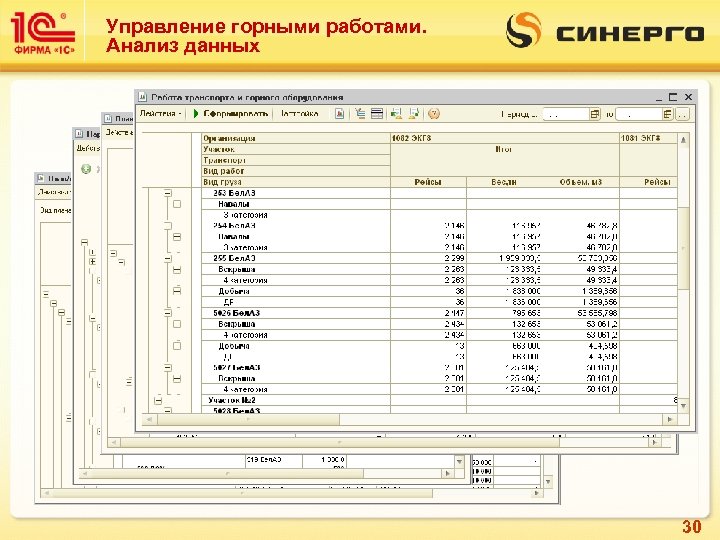Viewport: 720px width, 540px height.
Task: Click the period end date field
Action: tap(638, 114)
